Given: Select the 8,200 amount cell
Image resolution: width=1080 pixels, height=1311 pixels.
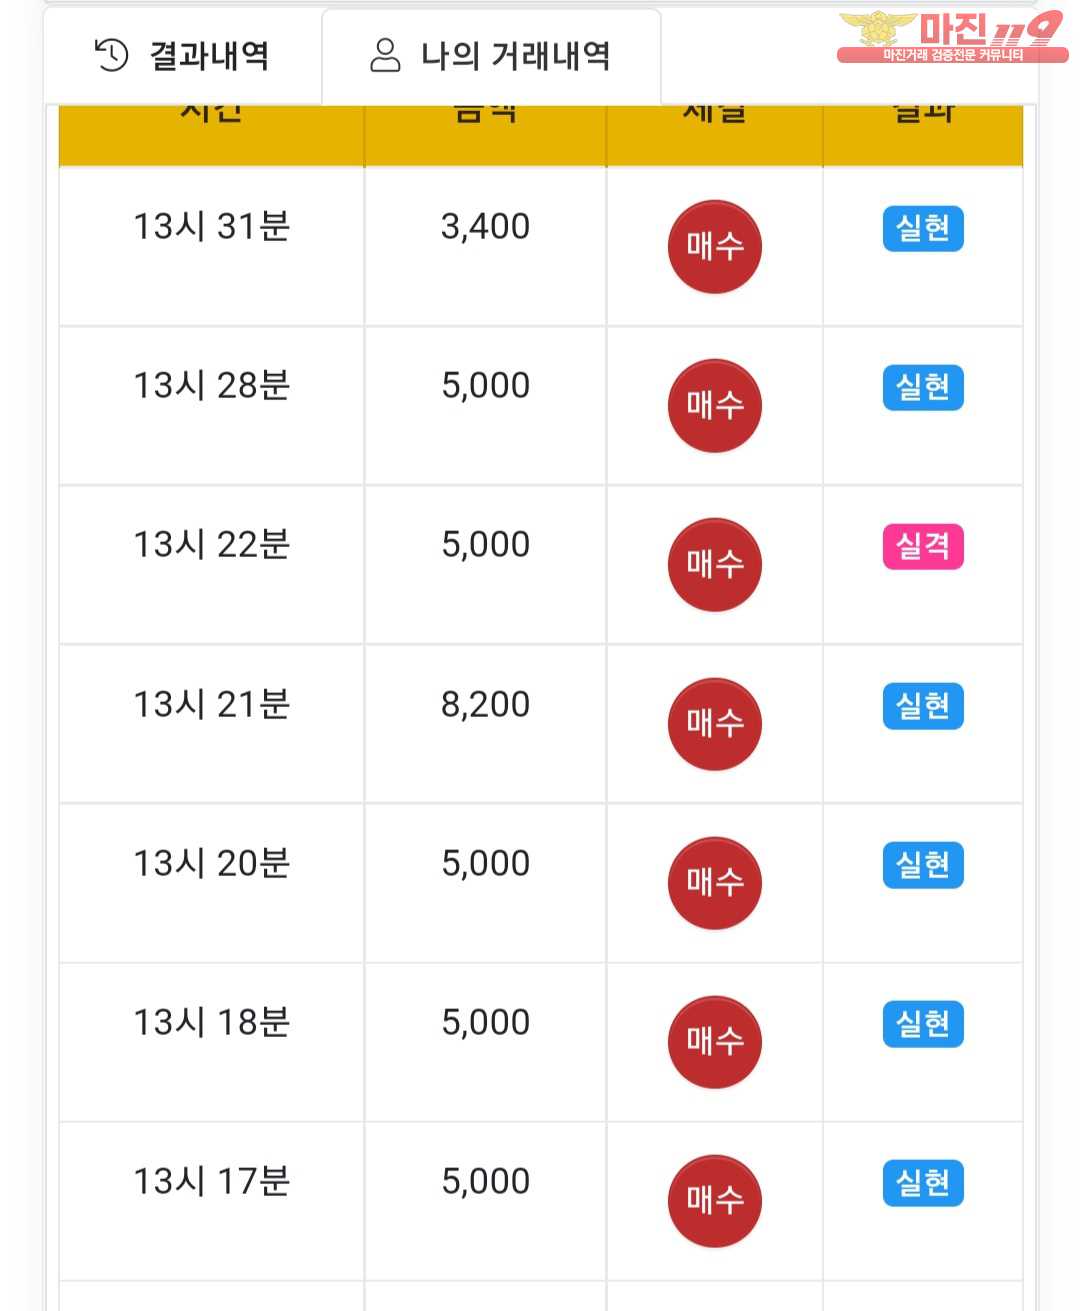Looking at the screenshot, I should pos(485,724).
